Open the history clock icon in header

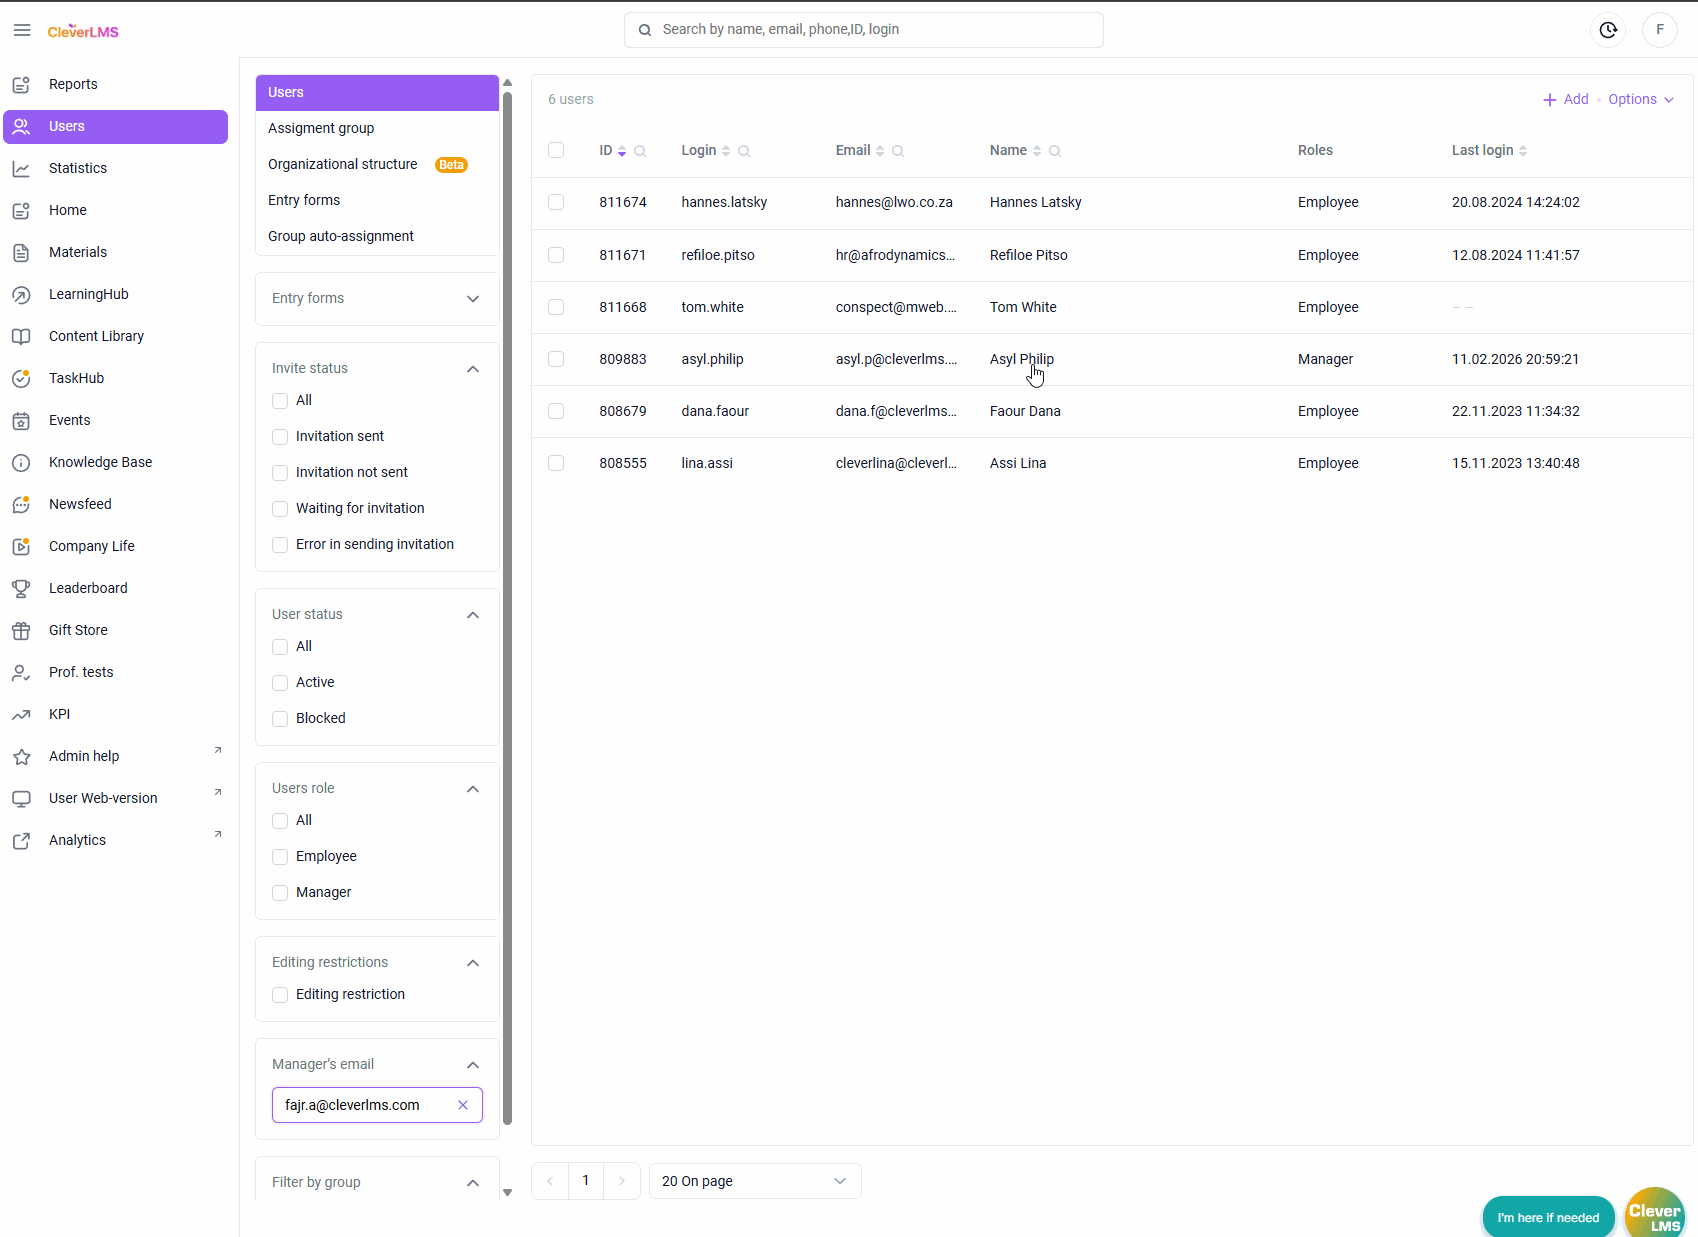(1608, 30)
